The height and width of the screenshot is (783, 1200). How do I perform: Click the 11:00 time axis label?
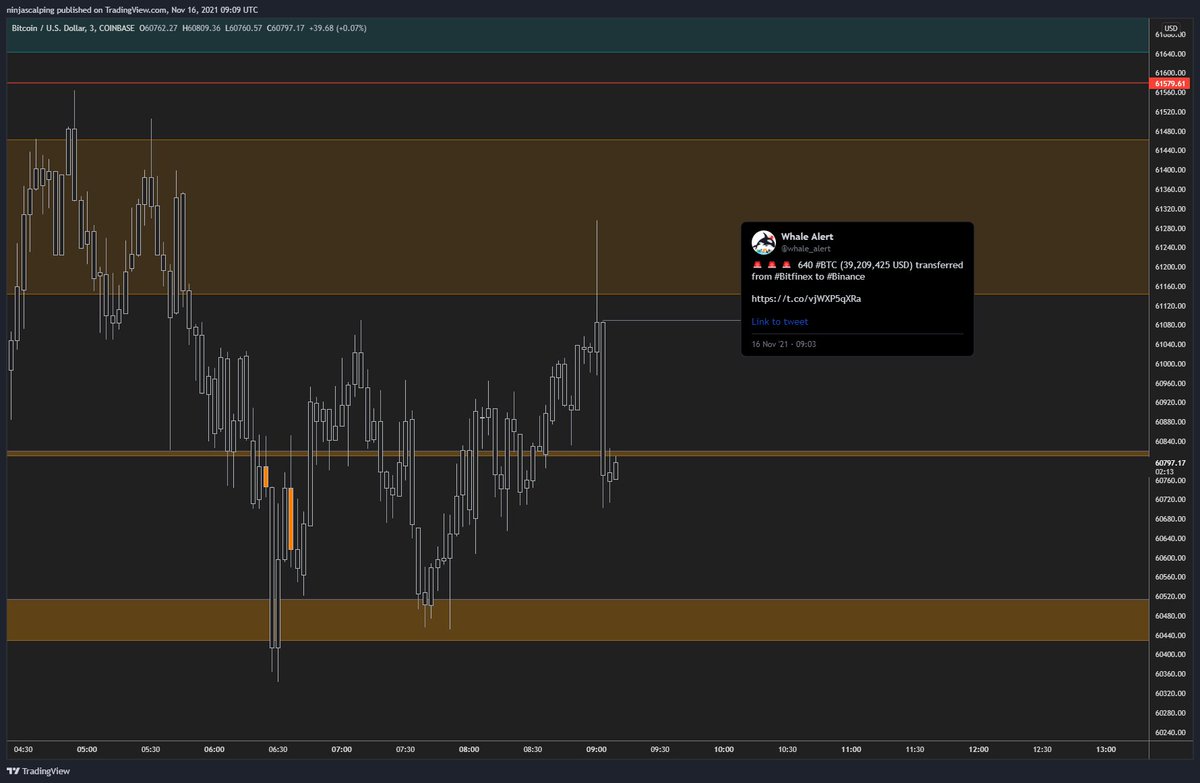click(x=851, y=748)
